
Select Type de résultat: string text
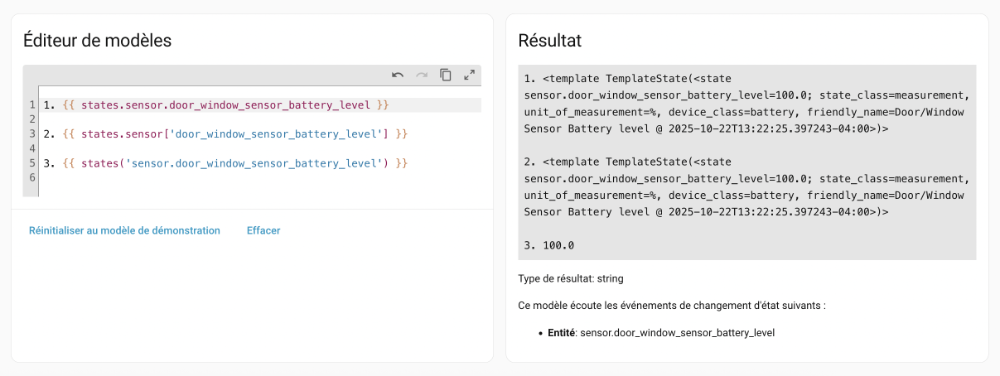571,278
